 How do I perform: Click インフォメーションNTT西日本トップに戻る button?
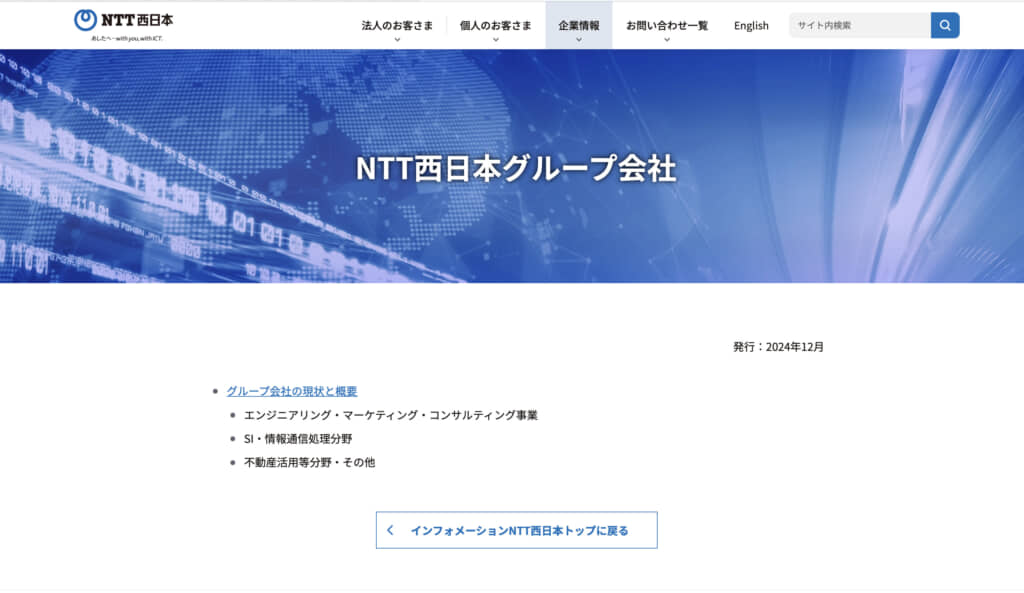[517, 530]
